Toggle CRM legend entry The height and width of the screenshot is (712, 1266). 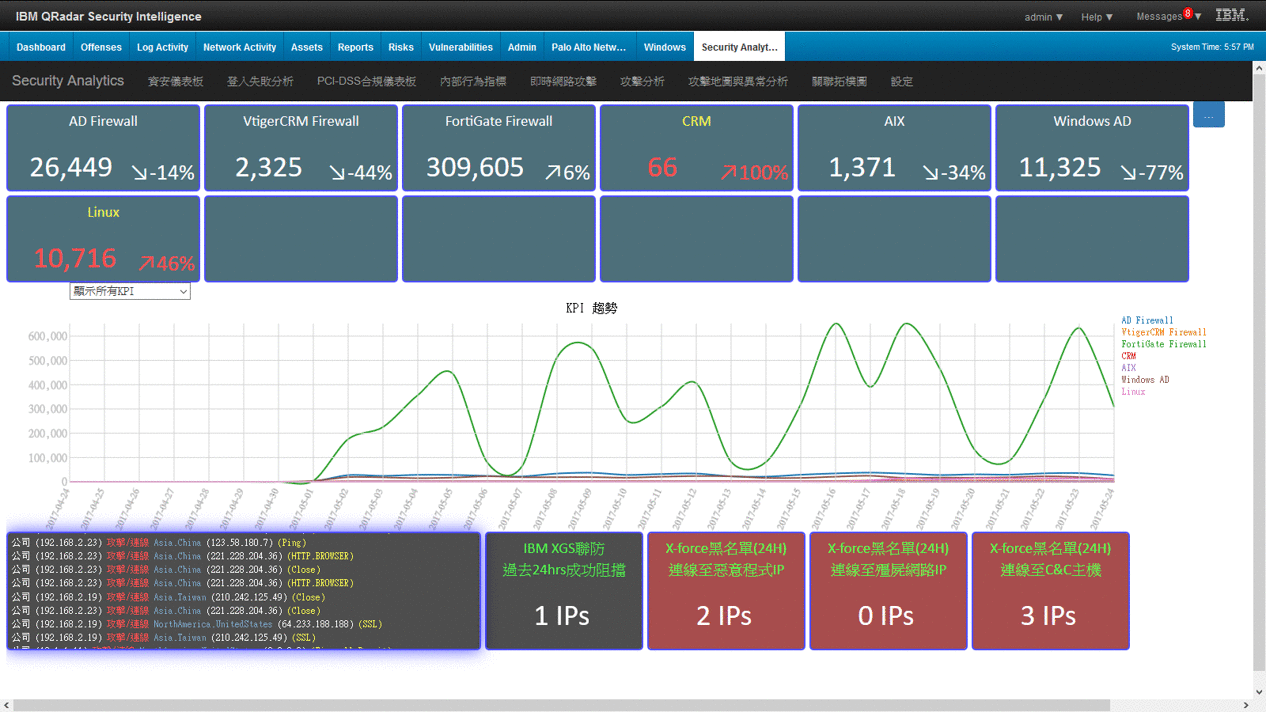point(1128,356)
